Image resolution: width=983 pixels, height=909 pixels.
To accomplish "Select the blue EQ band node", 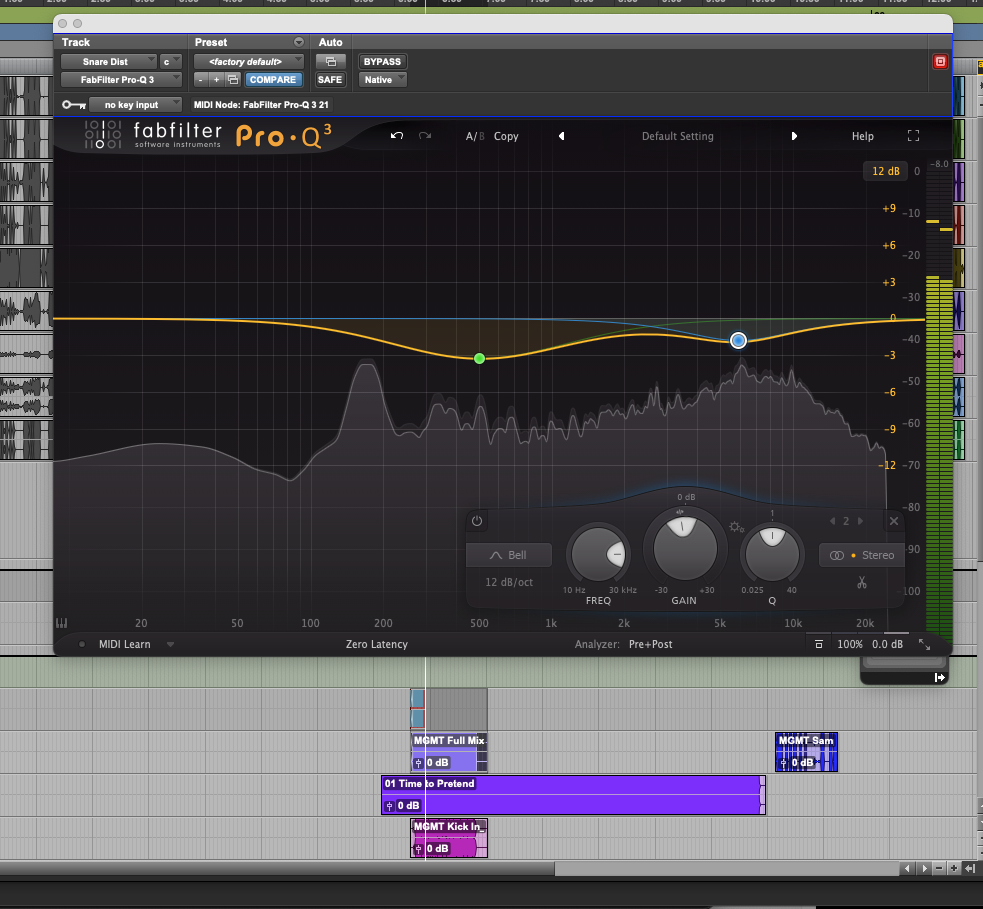I will (x=738, y=340).
